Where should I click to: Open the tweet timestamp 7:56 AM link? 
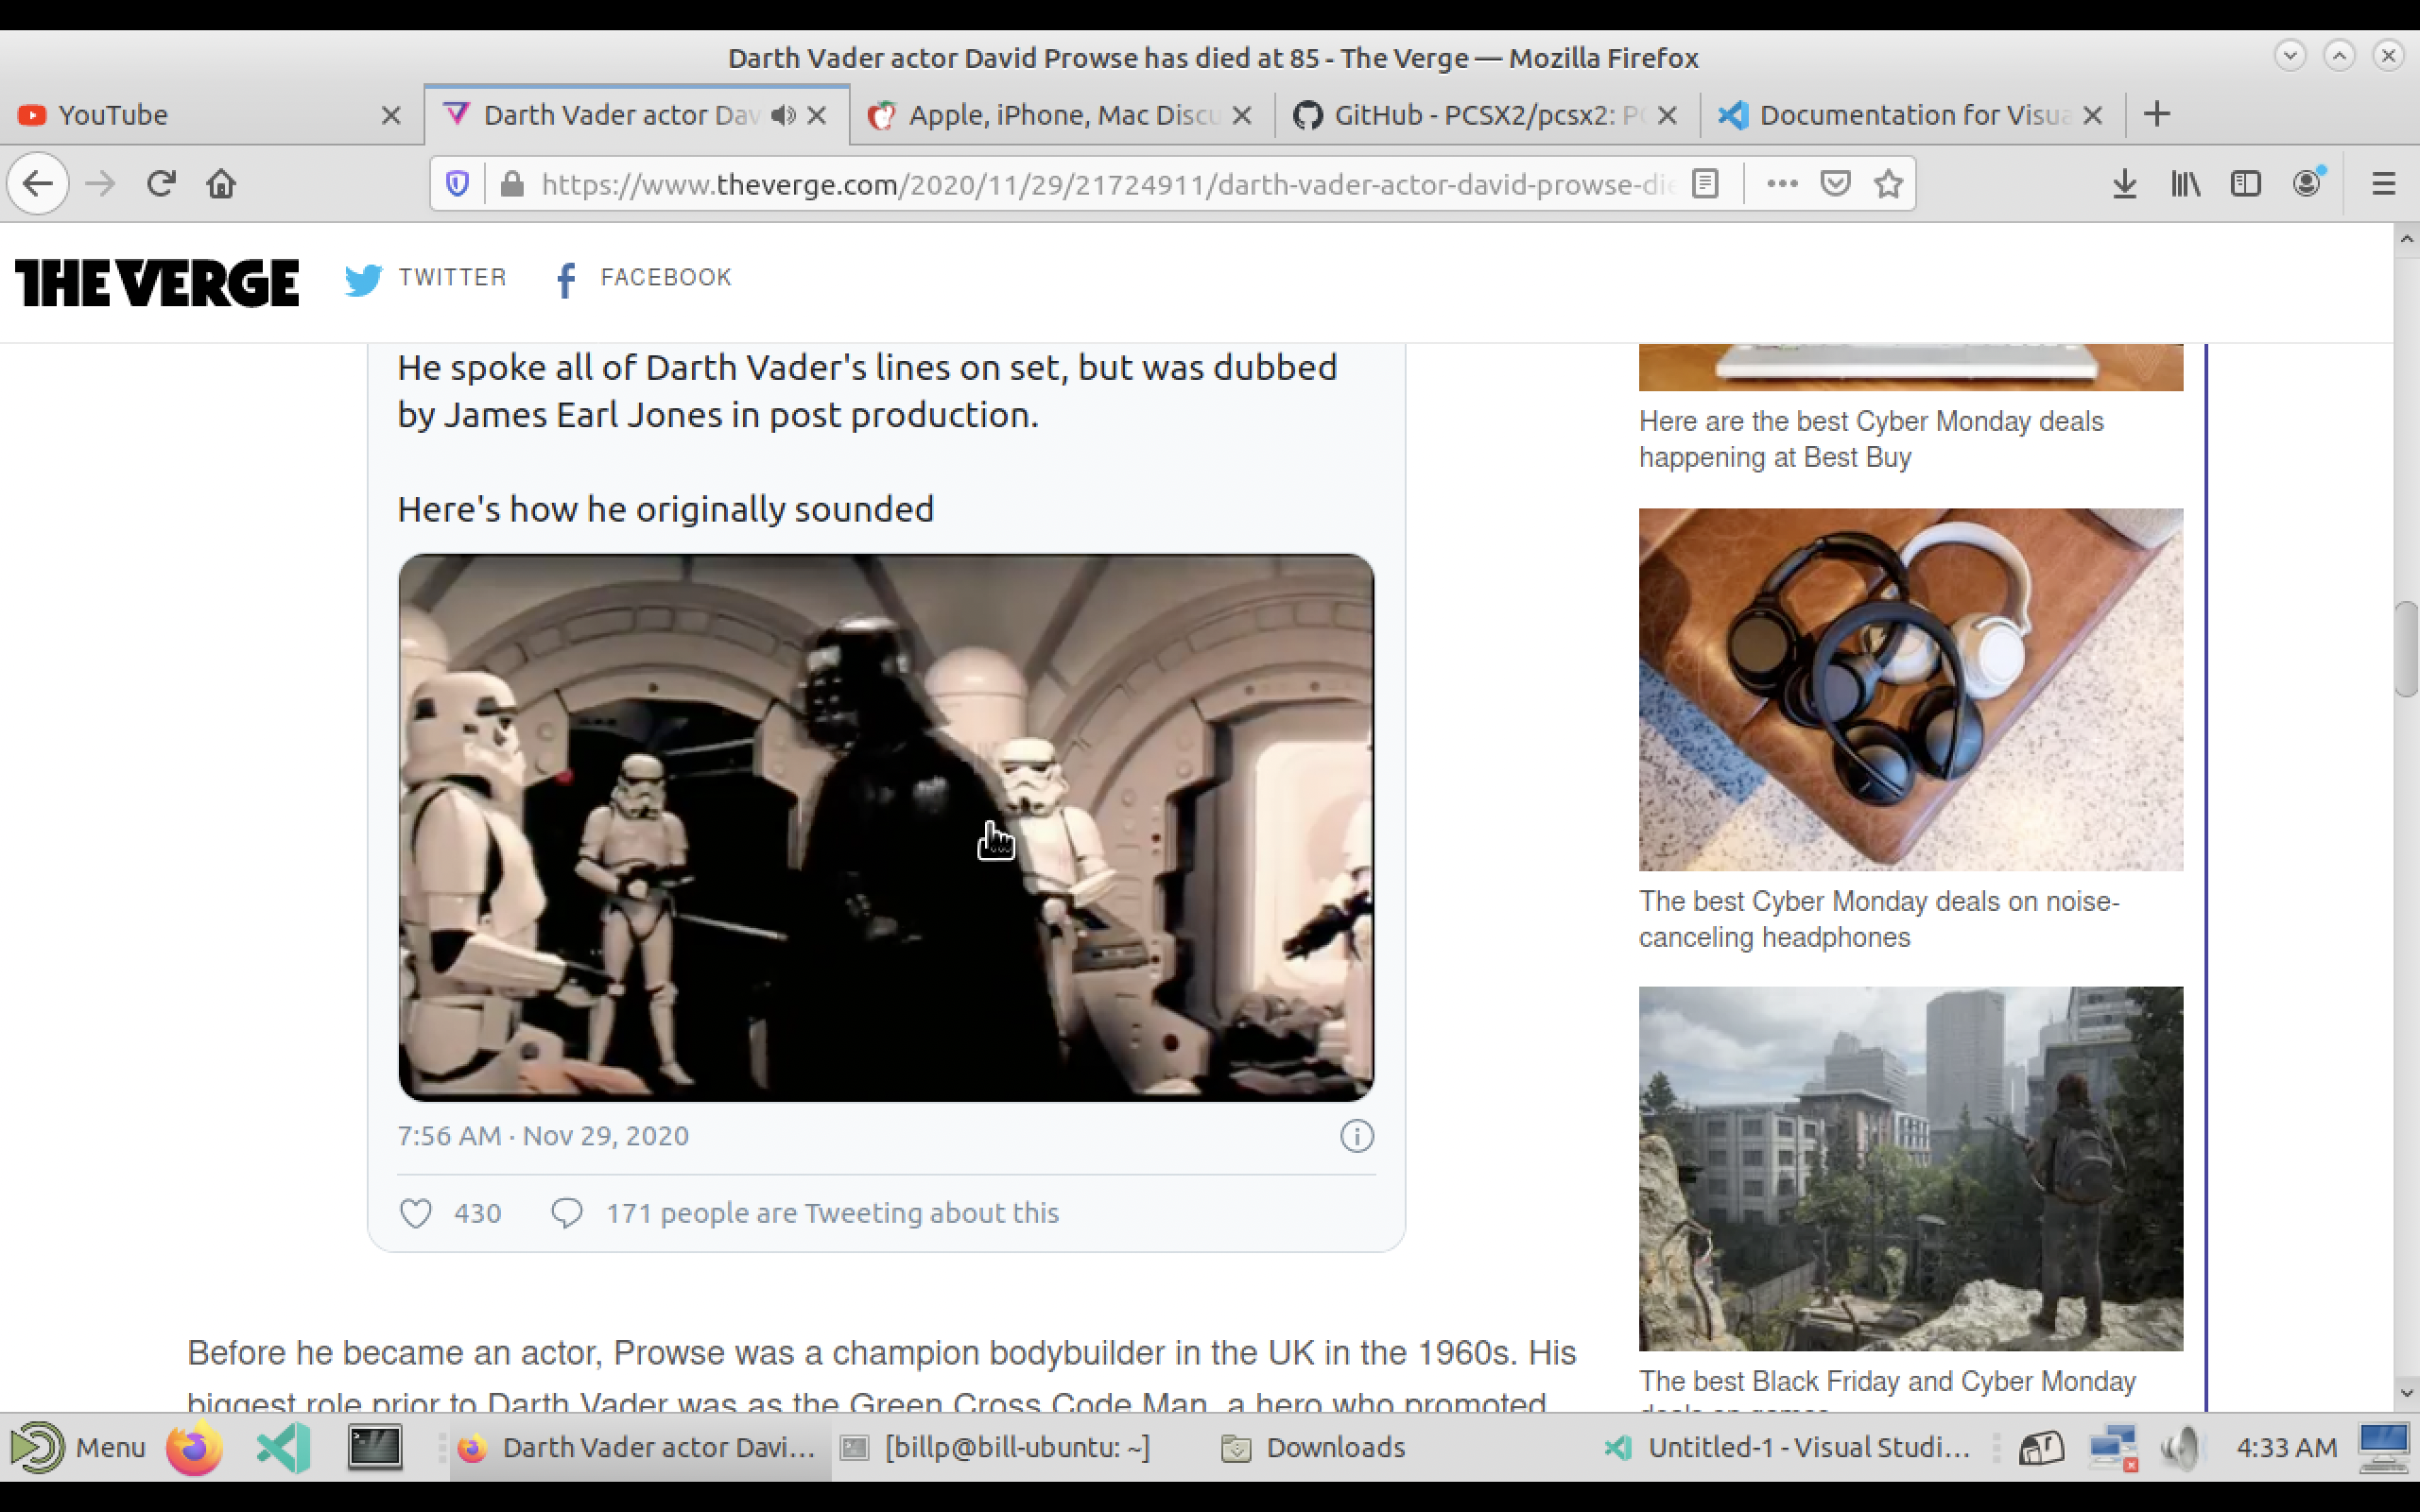click(x=543, y=1136)
